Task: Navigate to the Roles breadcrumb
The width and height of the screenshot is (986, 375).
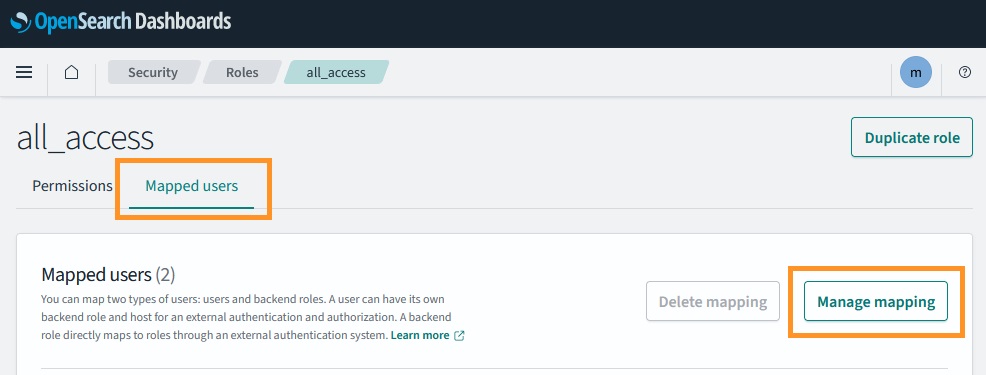Action: click(242, 72)
